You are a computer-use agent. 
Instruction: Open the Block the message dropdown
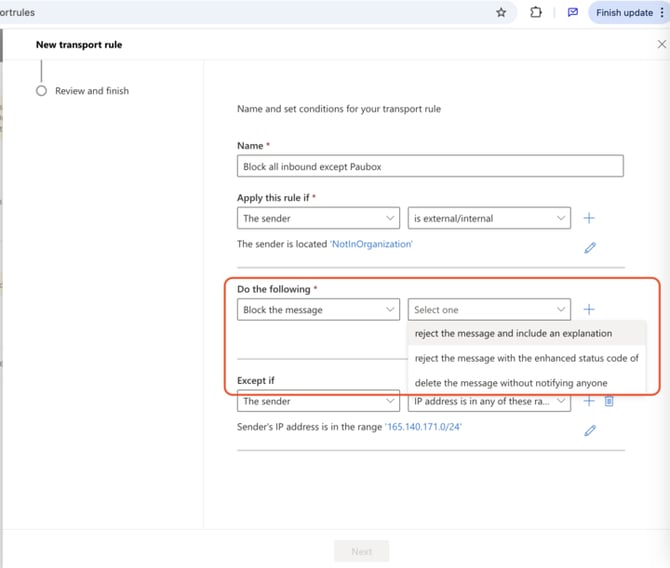318,310
